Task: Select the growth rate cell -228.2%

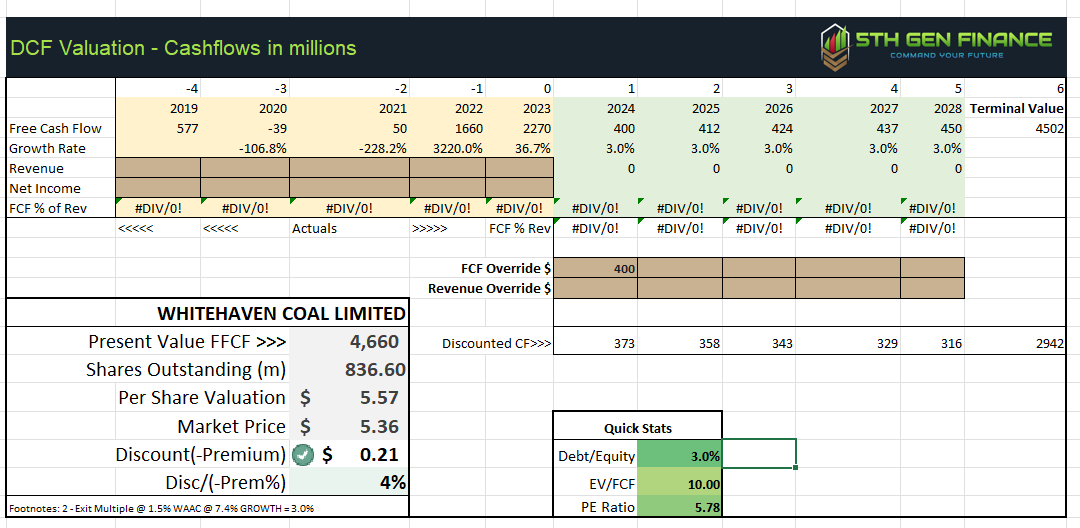Action: point(349,148)
